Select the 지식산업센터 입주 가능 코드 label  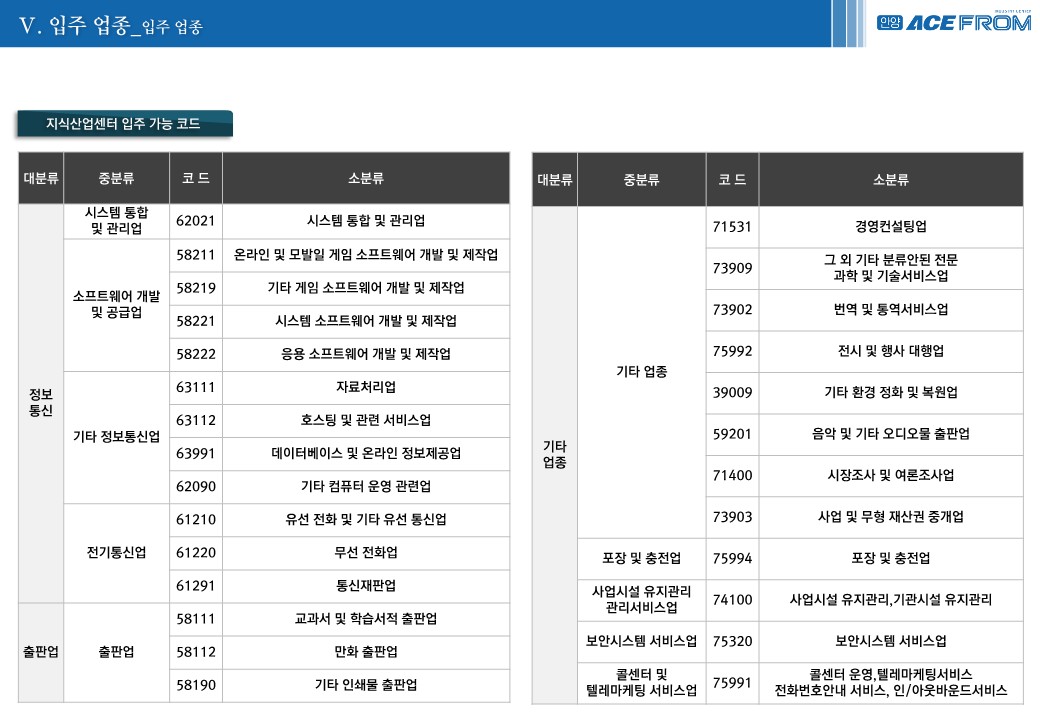point(124,124)
